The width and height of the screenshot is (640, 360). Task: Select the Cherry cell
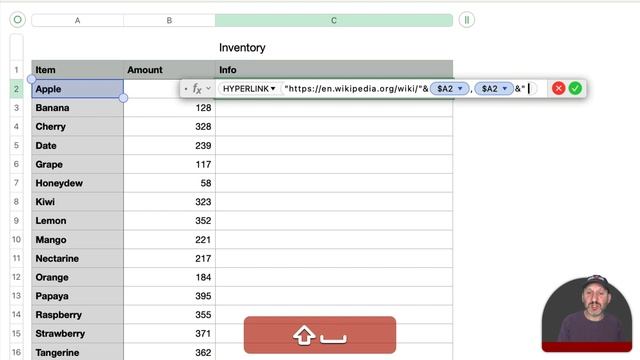78,127
